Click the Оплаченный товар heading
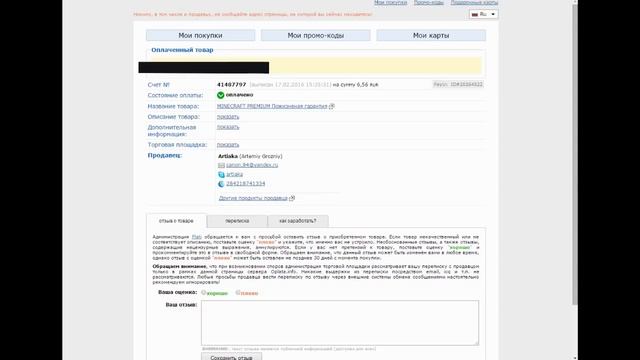This screenshot has height=360, width=640. pyautogui.click(x=182, y=50)
